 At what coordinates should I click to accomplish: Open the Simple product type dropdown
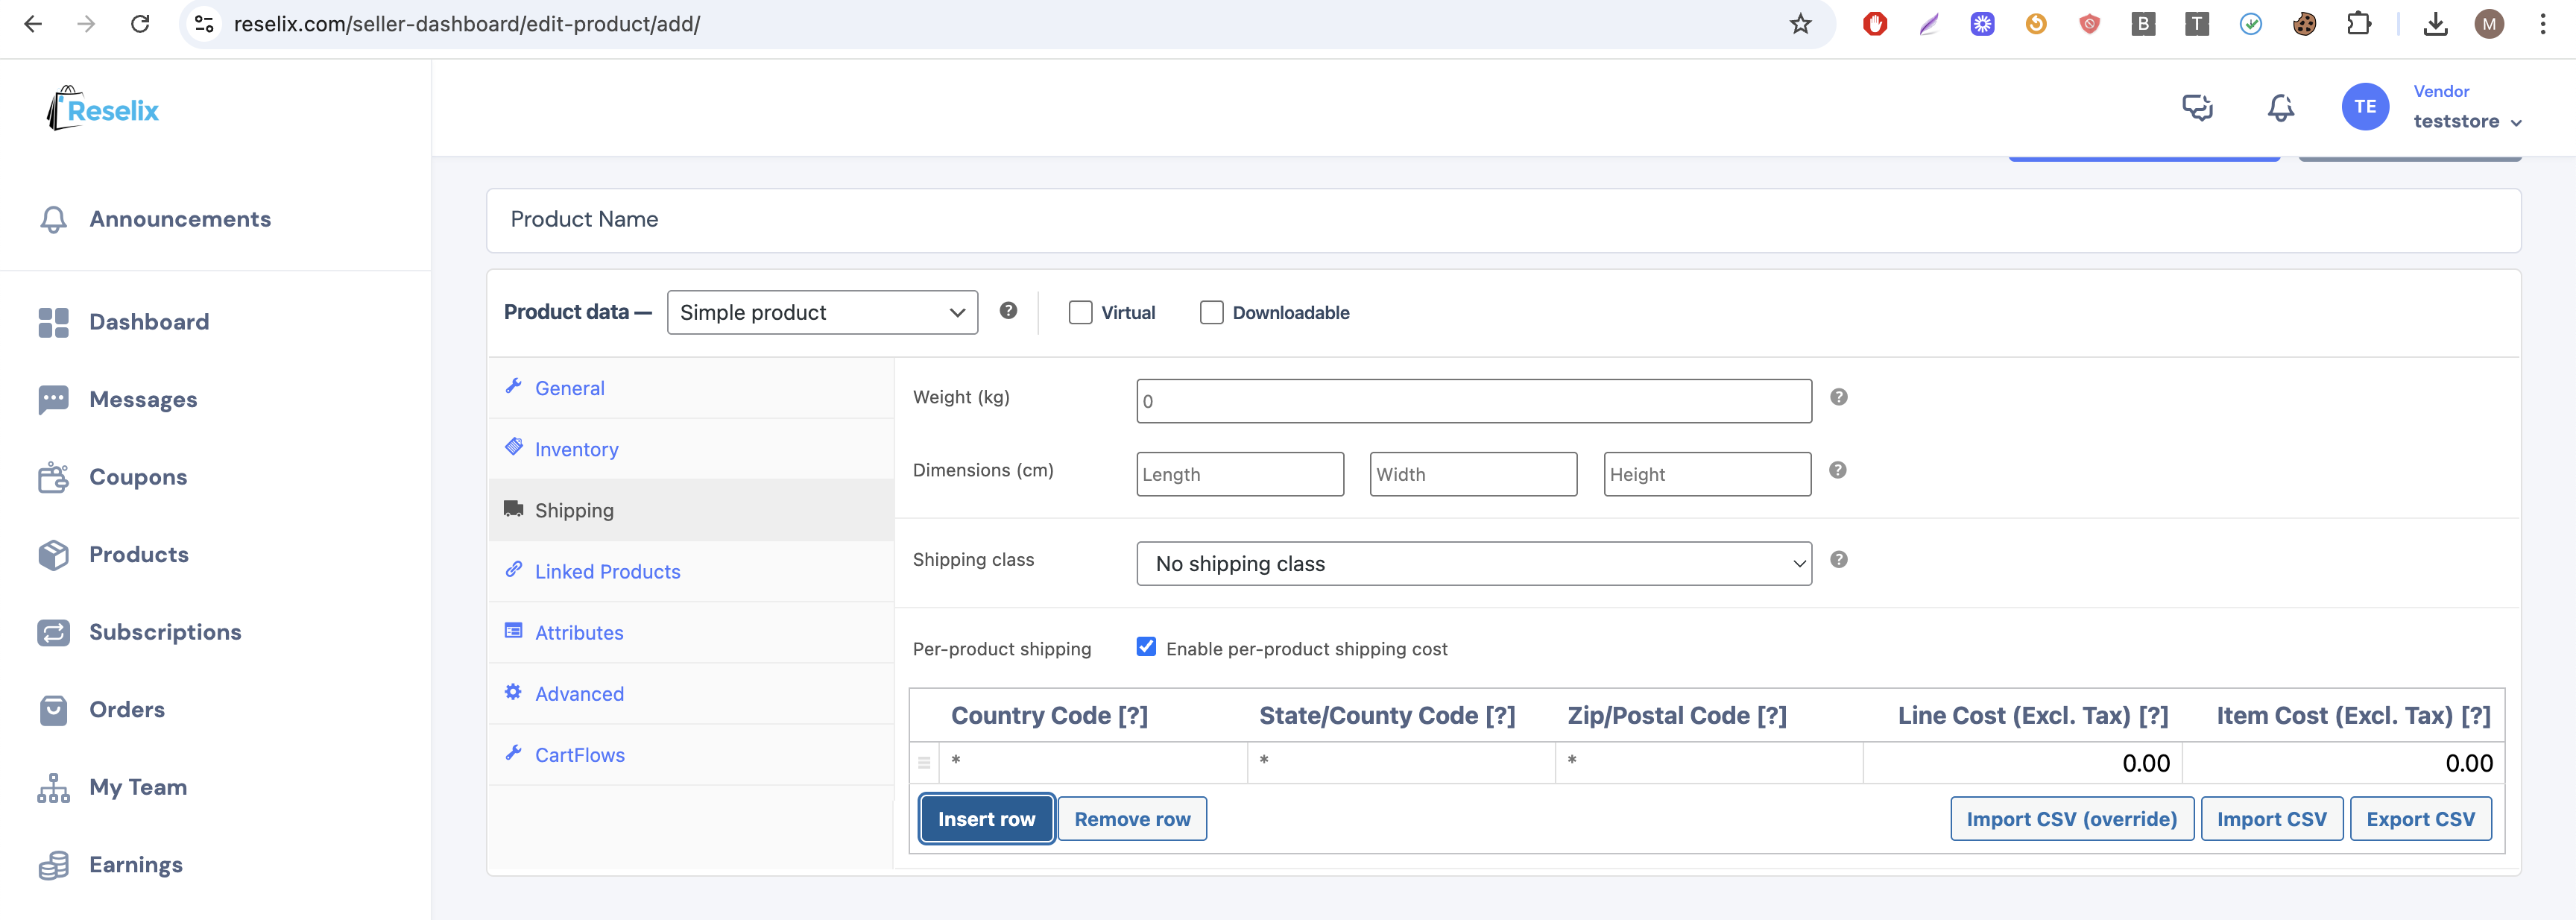(x=822, y=312)
